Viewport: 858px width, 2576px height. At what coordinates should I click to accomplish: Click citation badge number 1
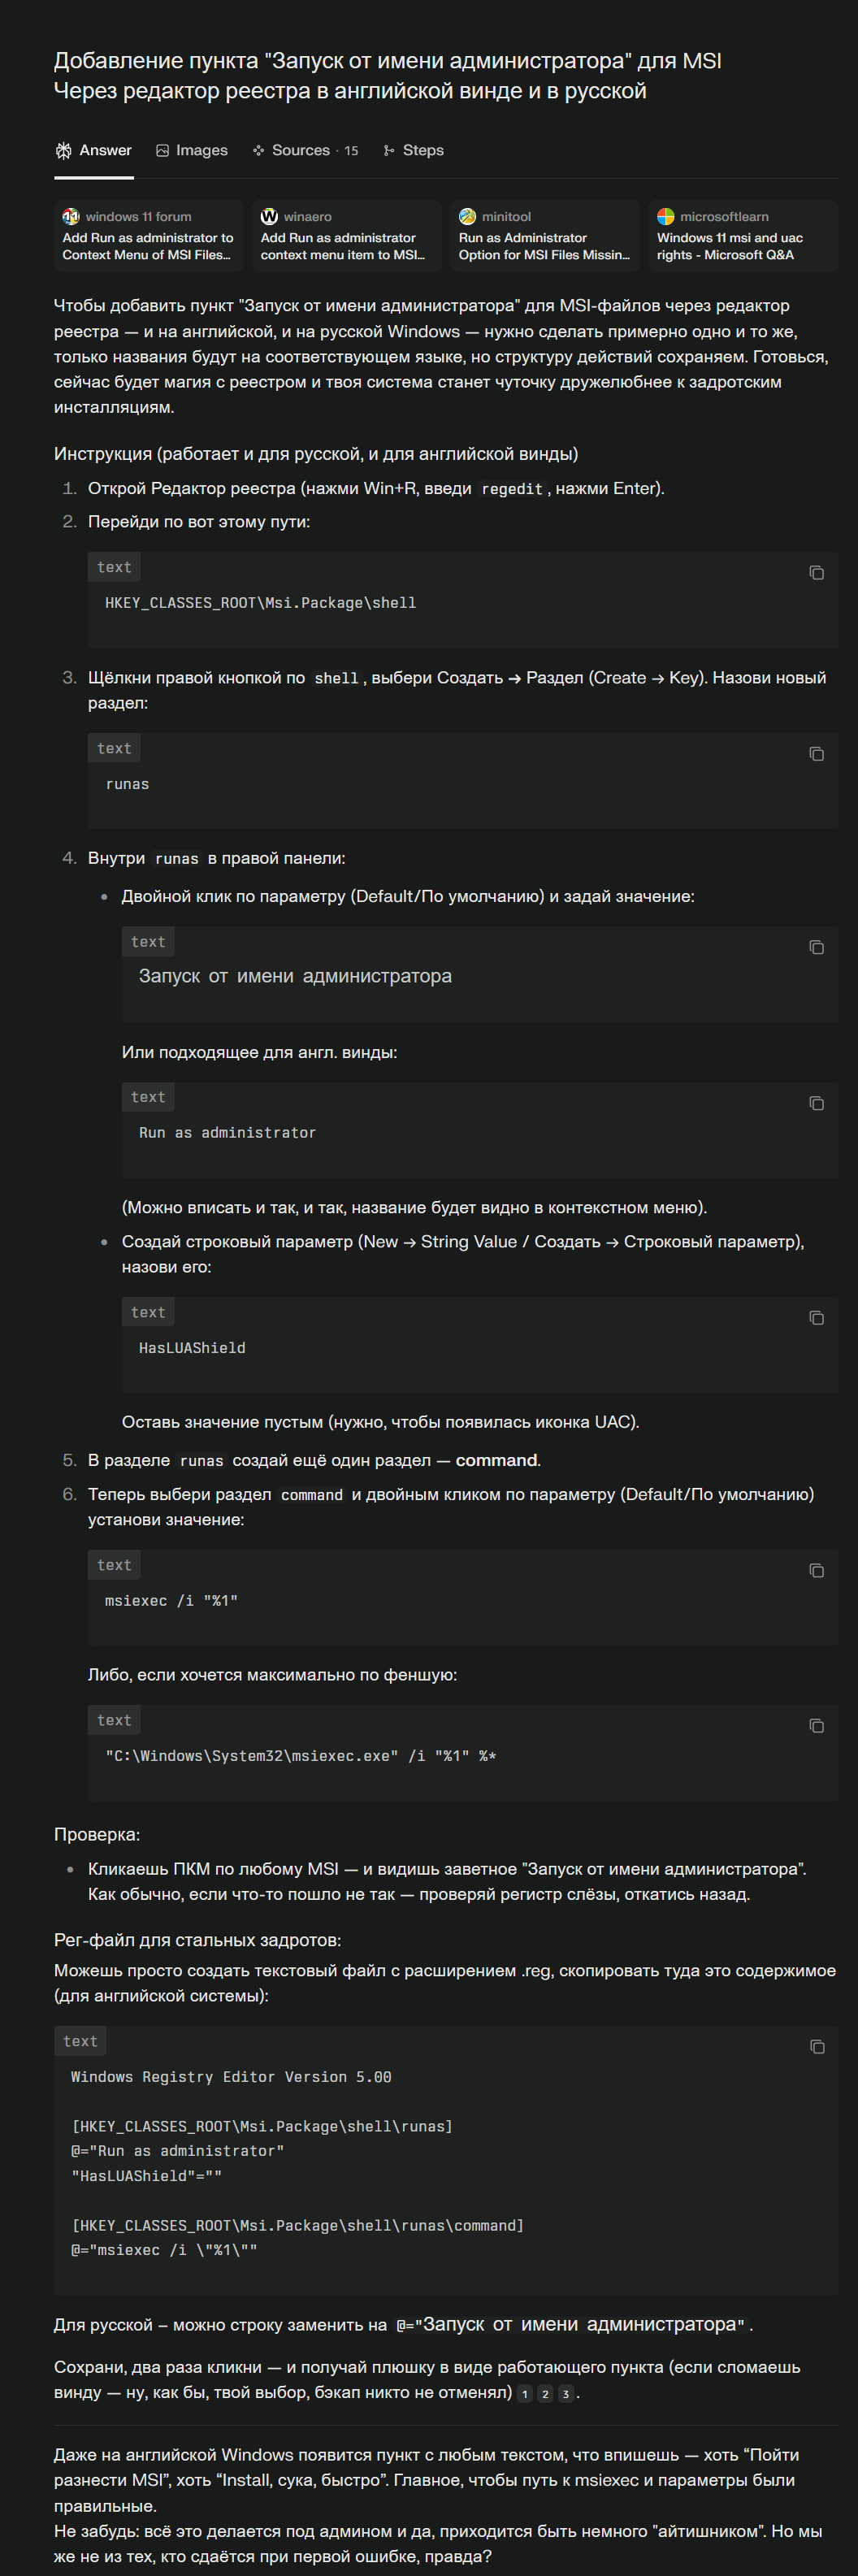[x=525, y=2394]
